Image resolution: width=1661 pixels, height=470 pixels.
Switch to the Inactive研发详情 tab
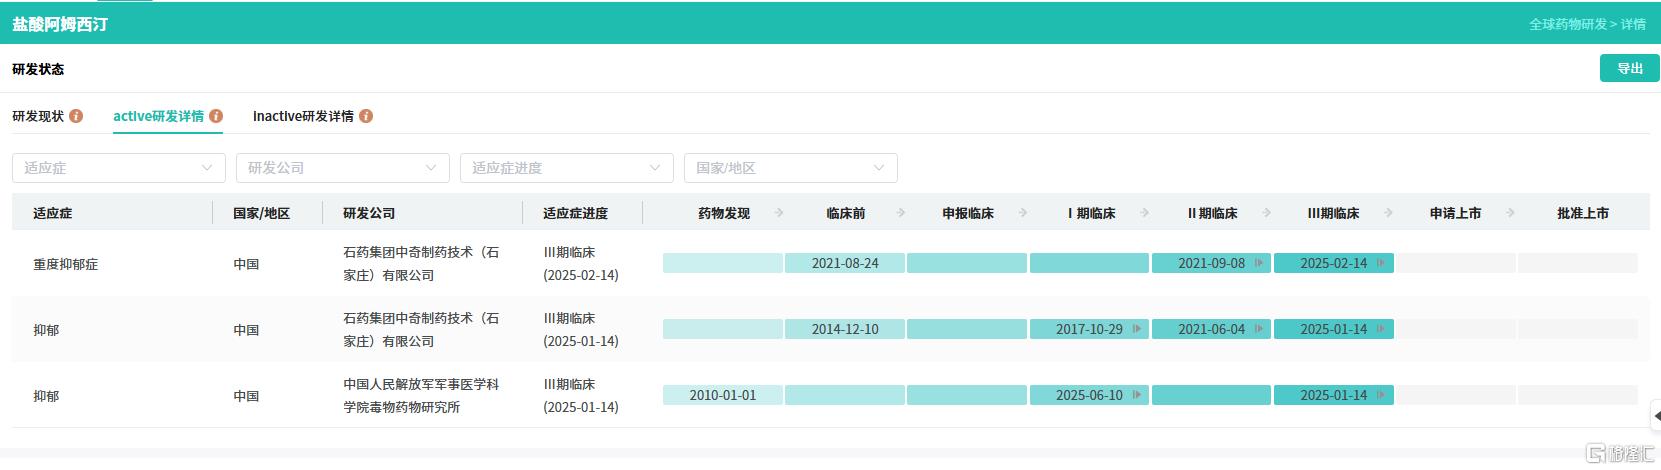click(x=303, y=116)
